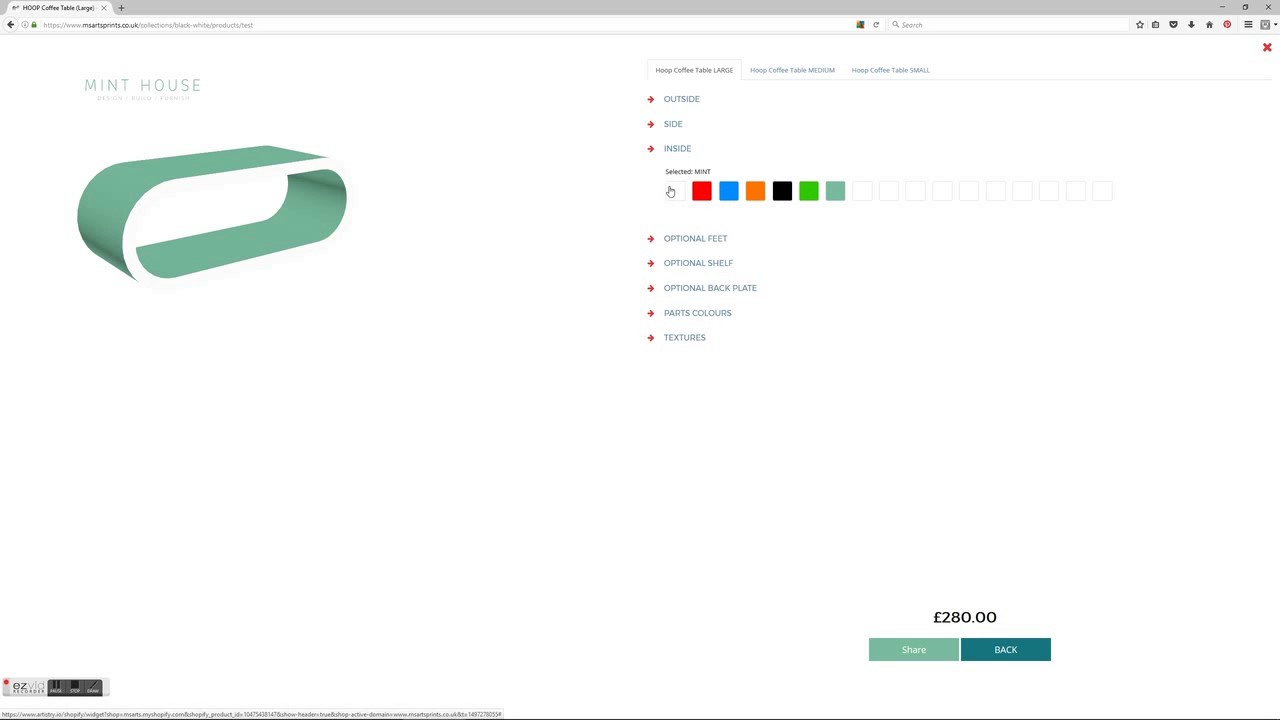
Task: Click the coffee table preview image
Action: [212, 215]
